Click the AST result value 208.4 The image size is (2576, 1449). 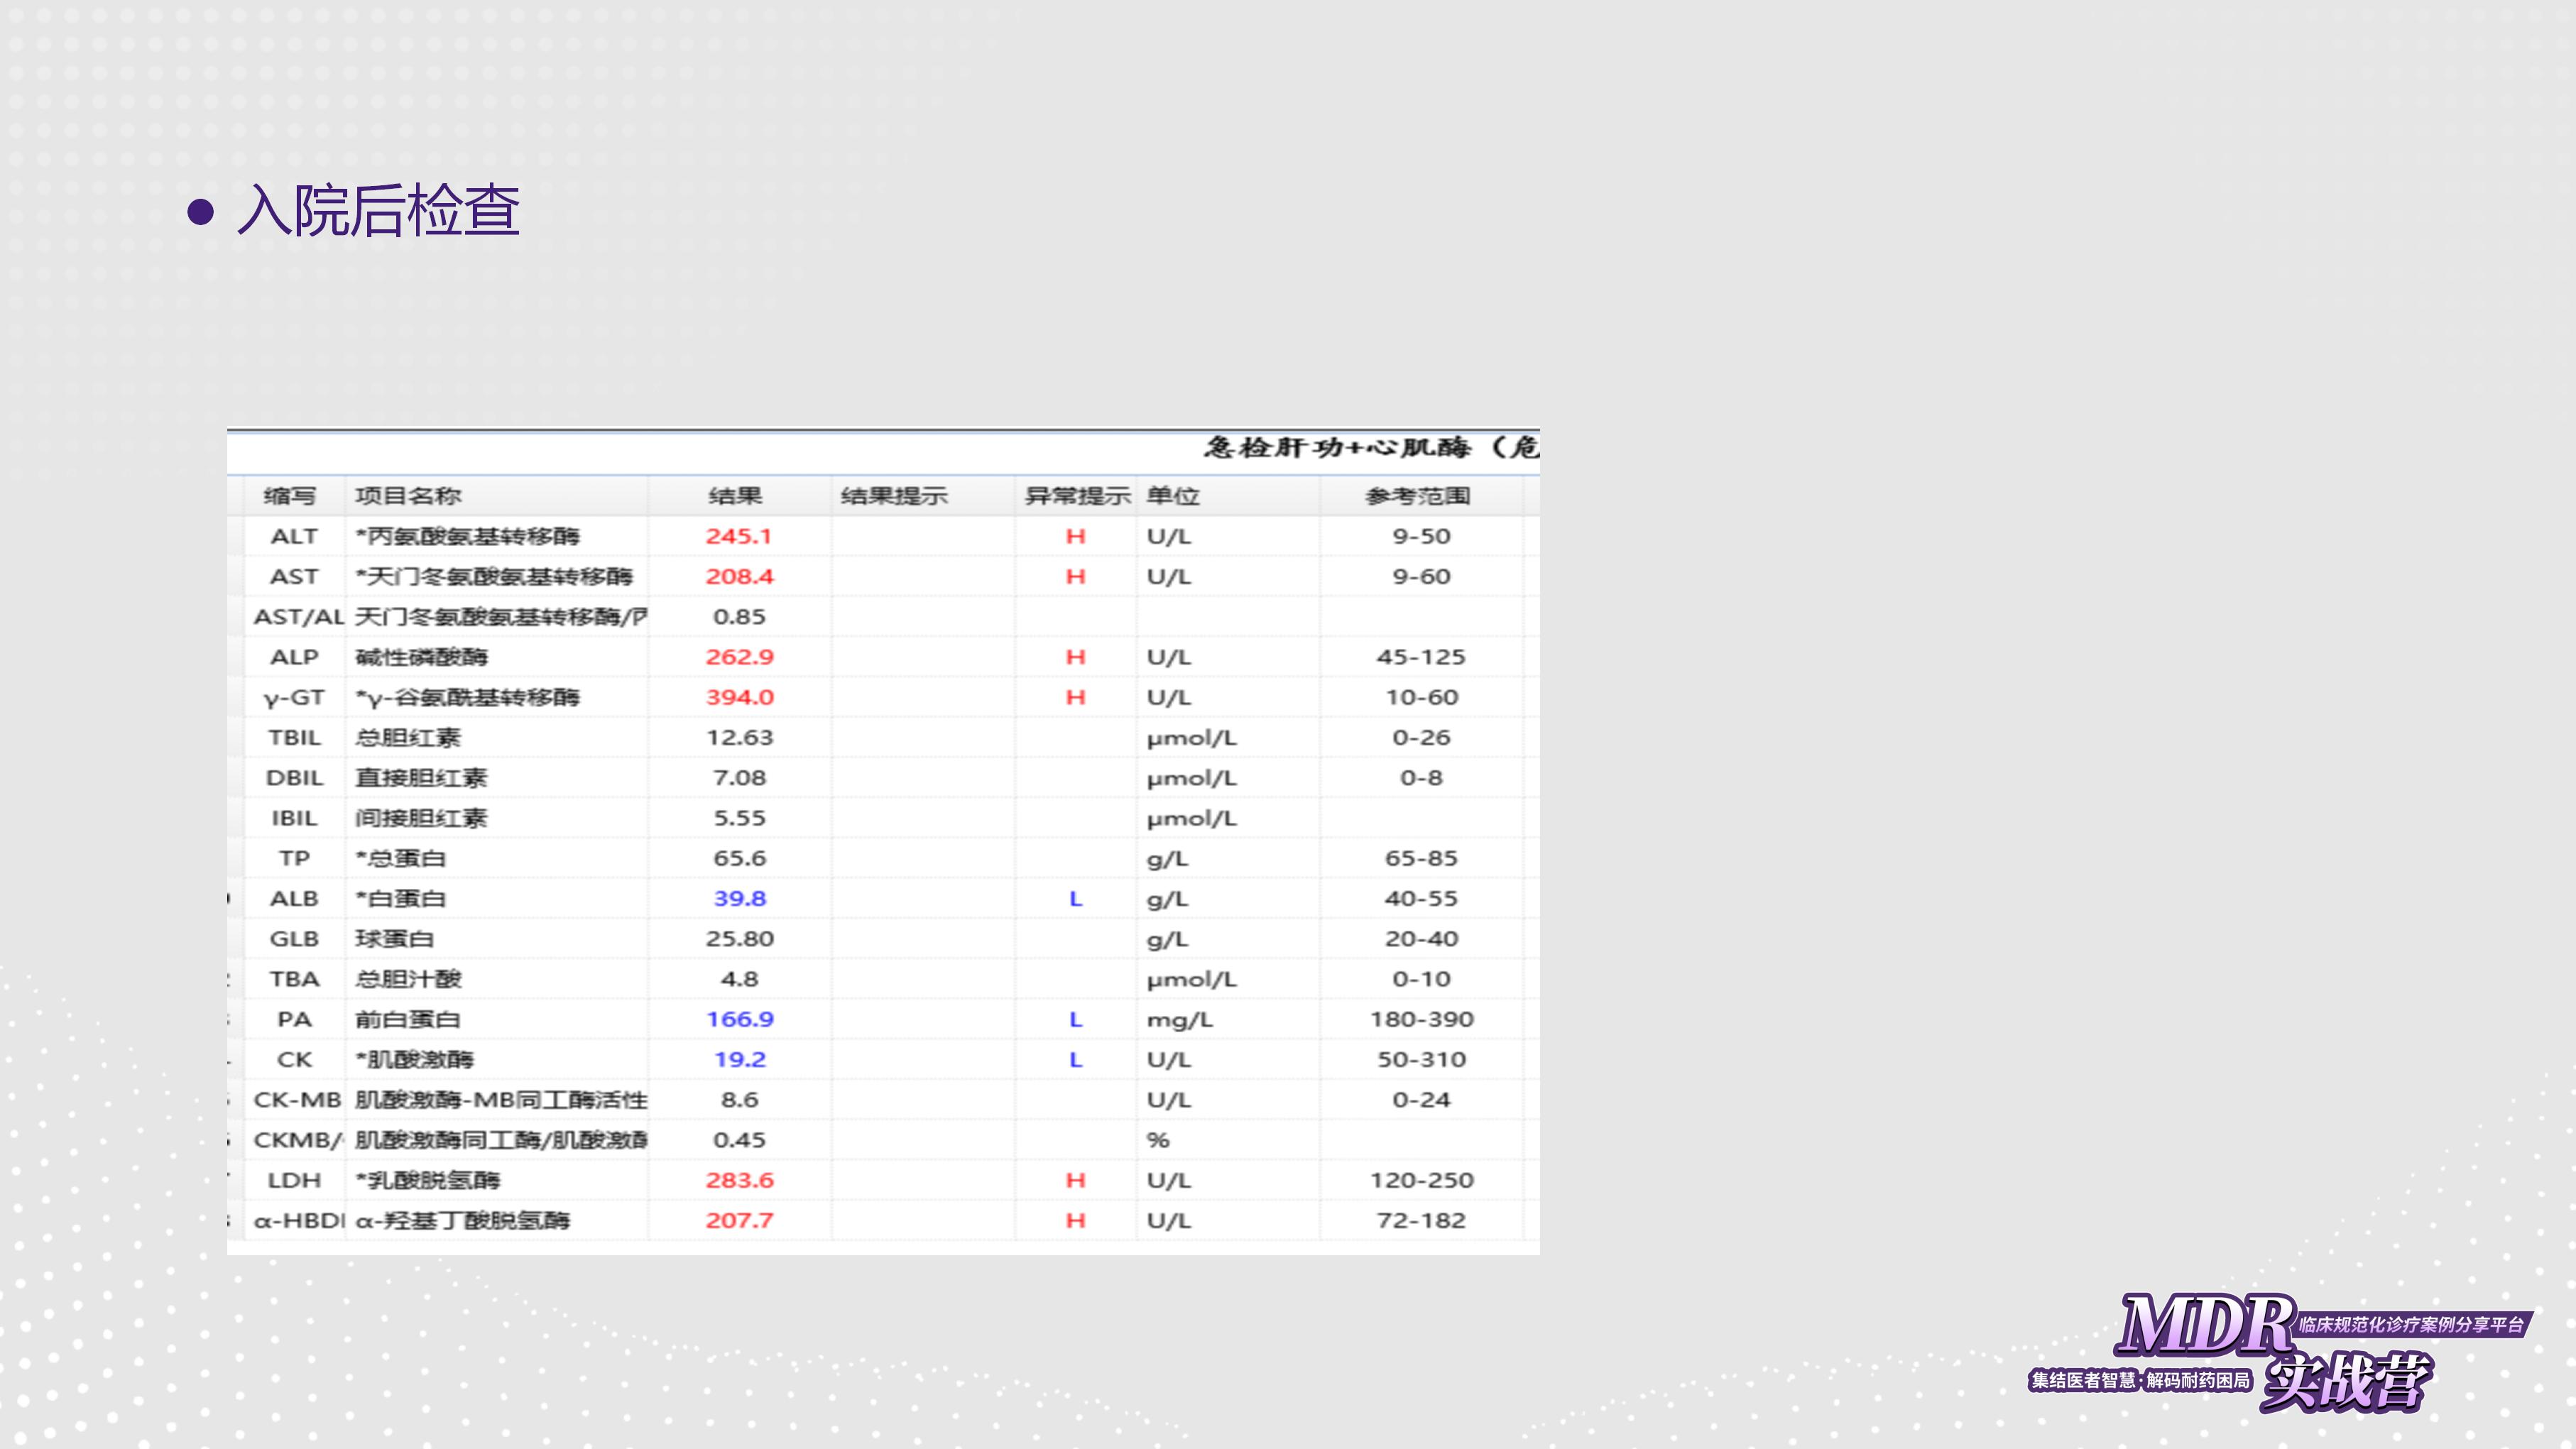[x=739, y=577]
